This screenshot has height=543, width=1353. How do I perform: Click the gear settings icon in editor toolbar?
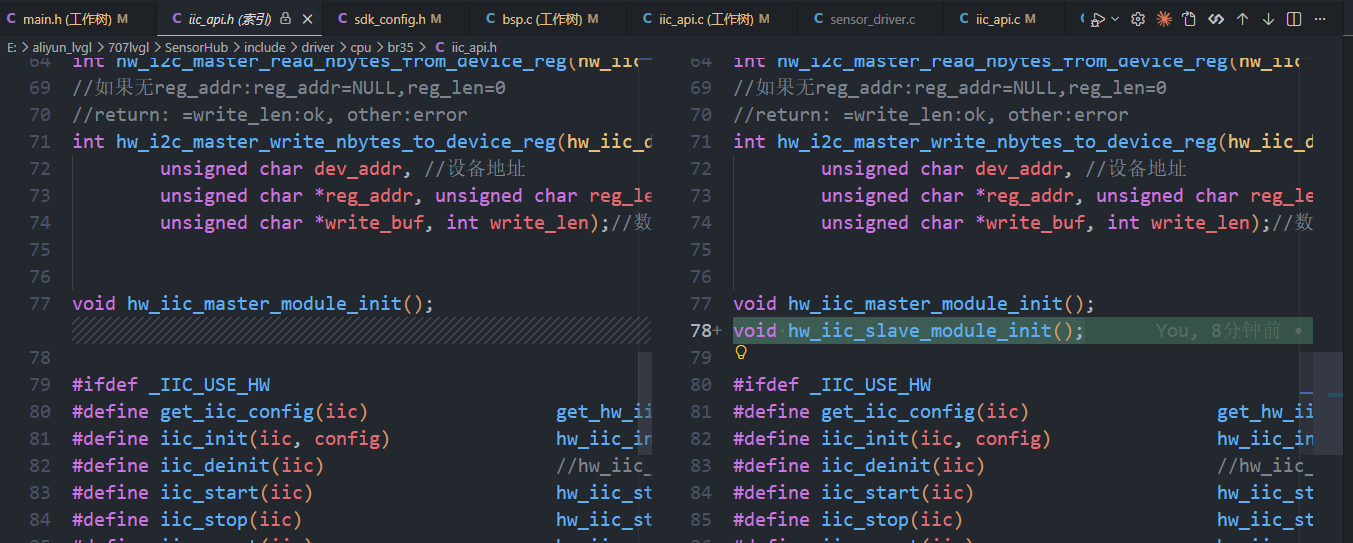(x=1138, y=19)
